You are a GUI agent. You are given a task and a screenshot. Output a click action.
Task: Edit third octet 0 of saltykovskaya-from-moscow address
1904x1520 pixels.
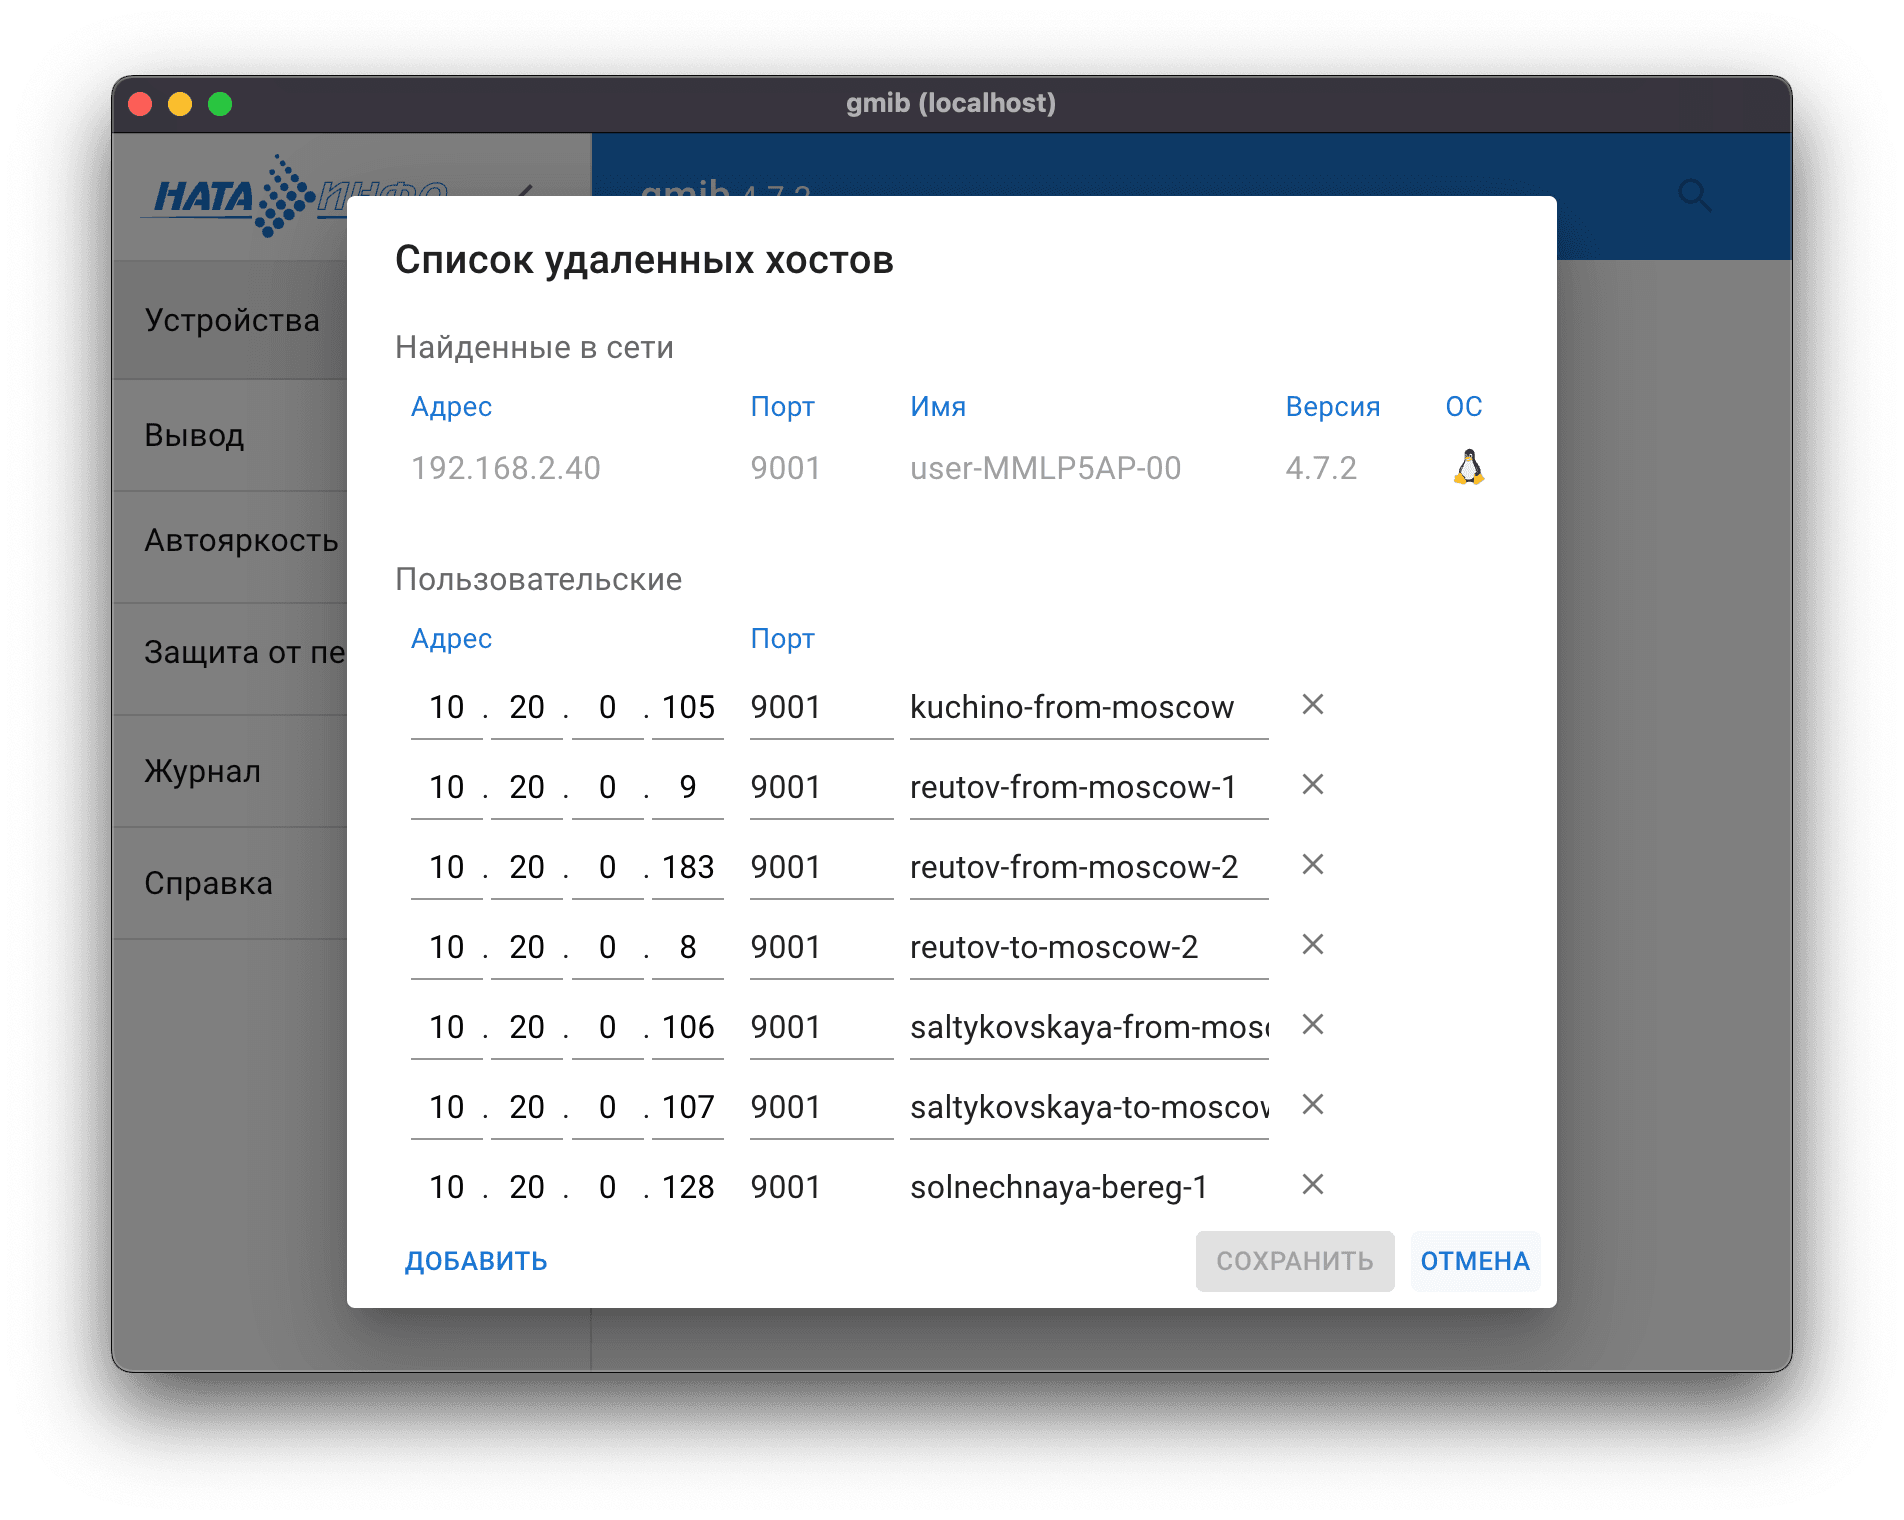point(607,1028)
